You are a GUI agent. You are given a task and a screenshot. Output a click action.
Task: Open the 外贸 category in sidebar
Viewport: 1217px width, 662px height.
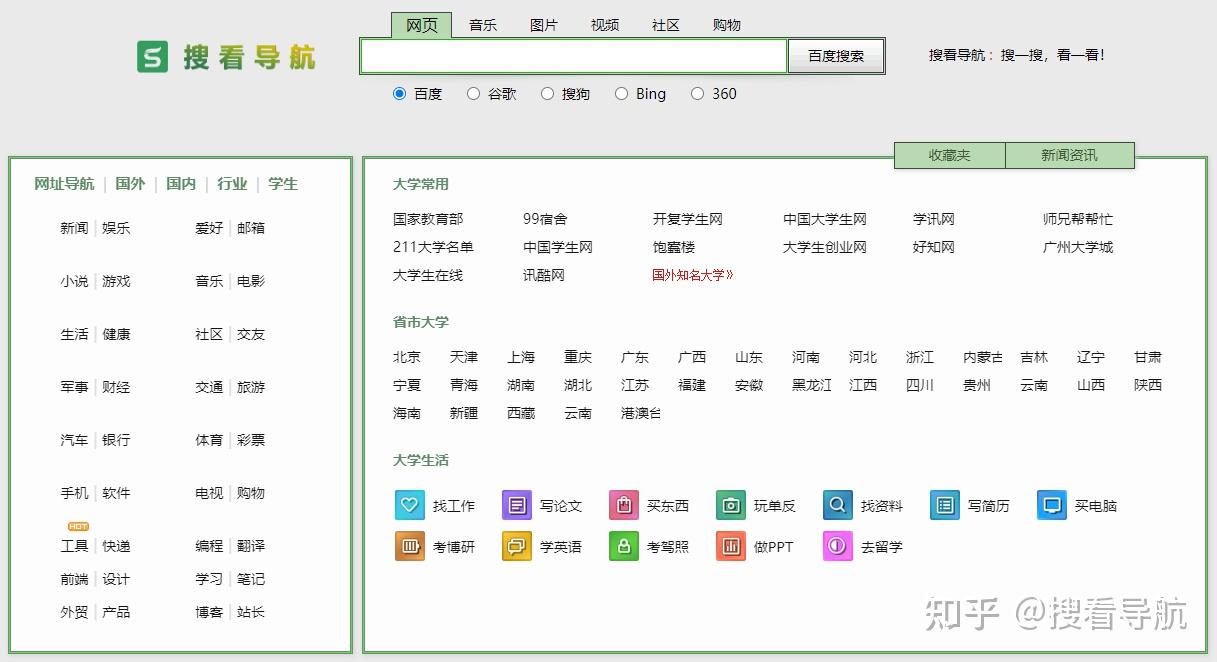click(x=74, y=612)
